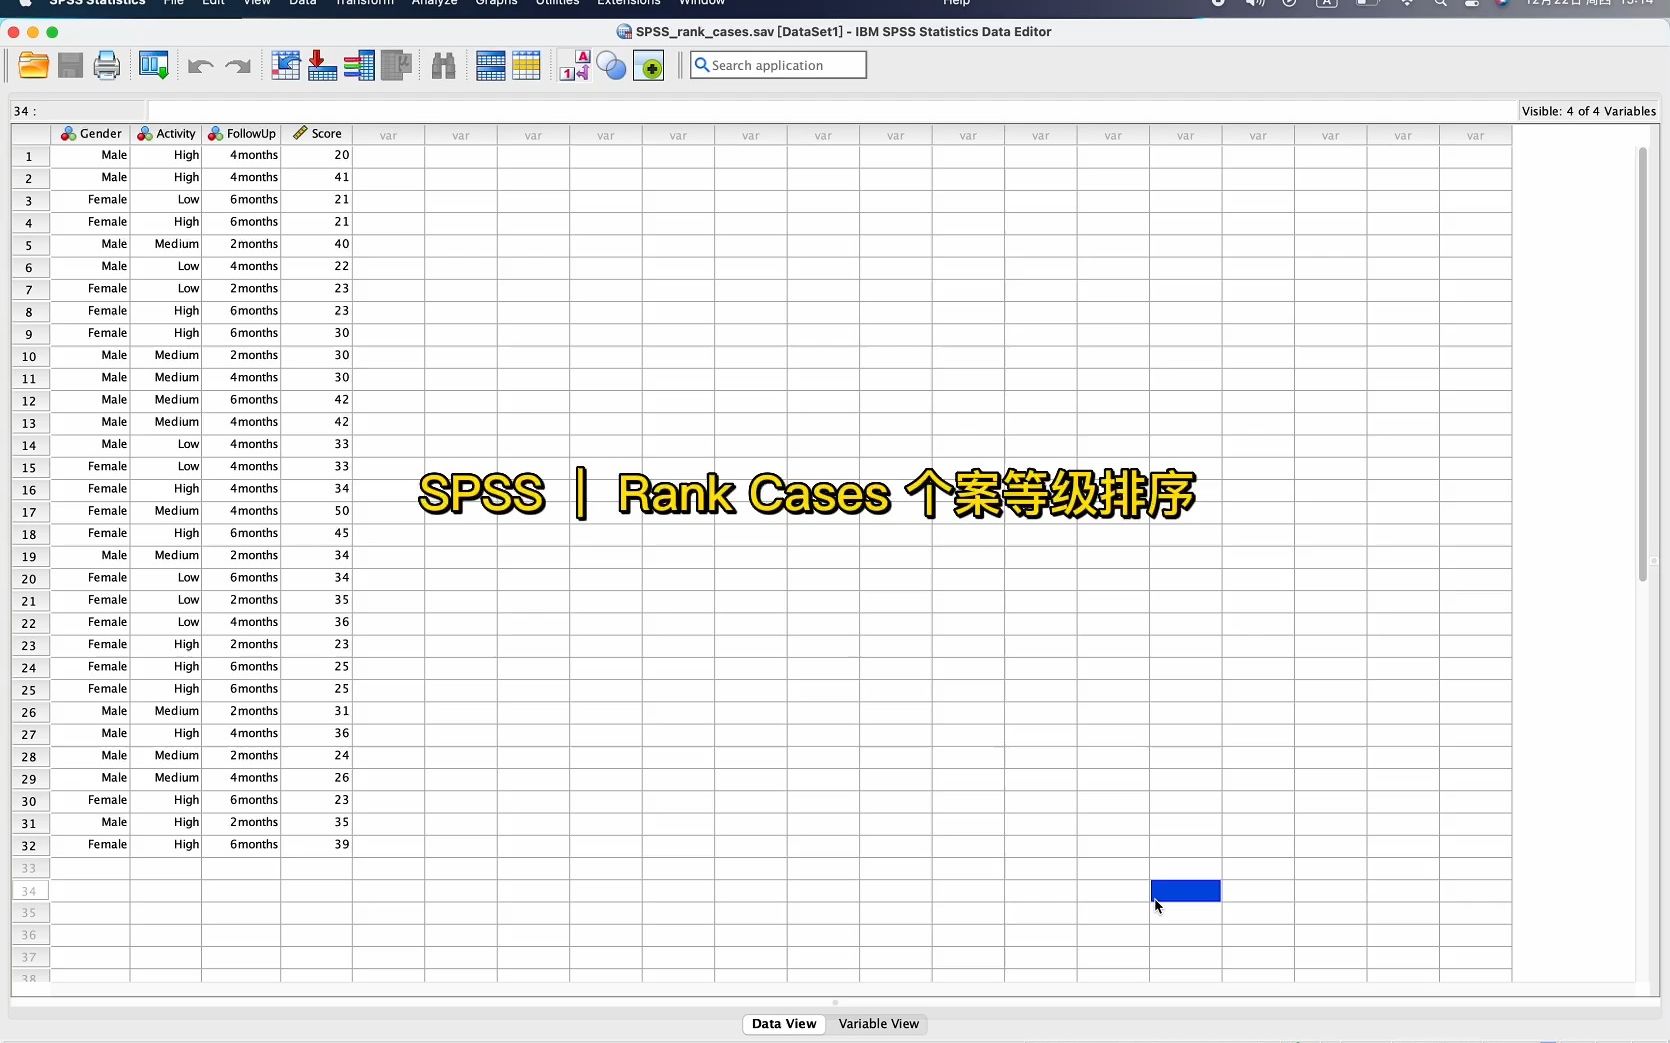Screen dimensions: 1670x1043
Task: Click the Go to case toolbar icon
Action: (286, 66)
